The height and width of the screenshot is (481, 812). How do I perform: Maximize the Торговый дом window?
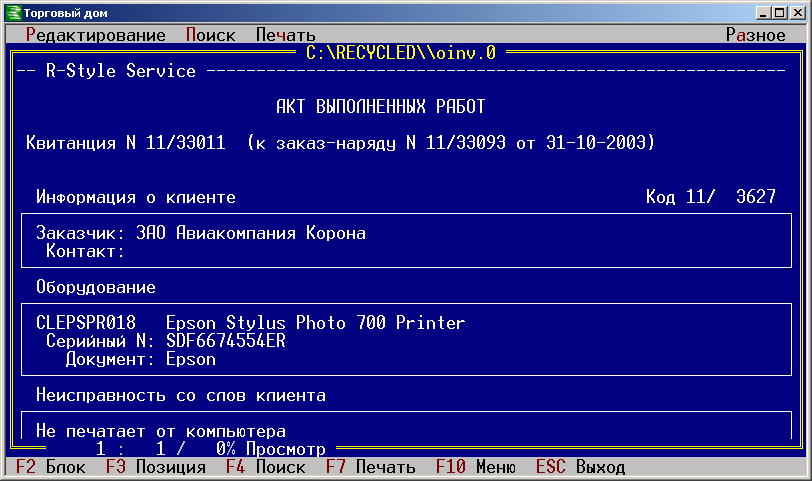click(x=779, y=13)
